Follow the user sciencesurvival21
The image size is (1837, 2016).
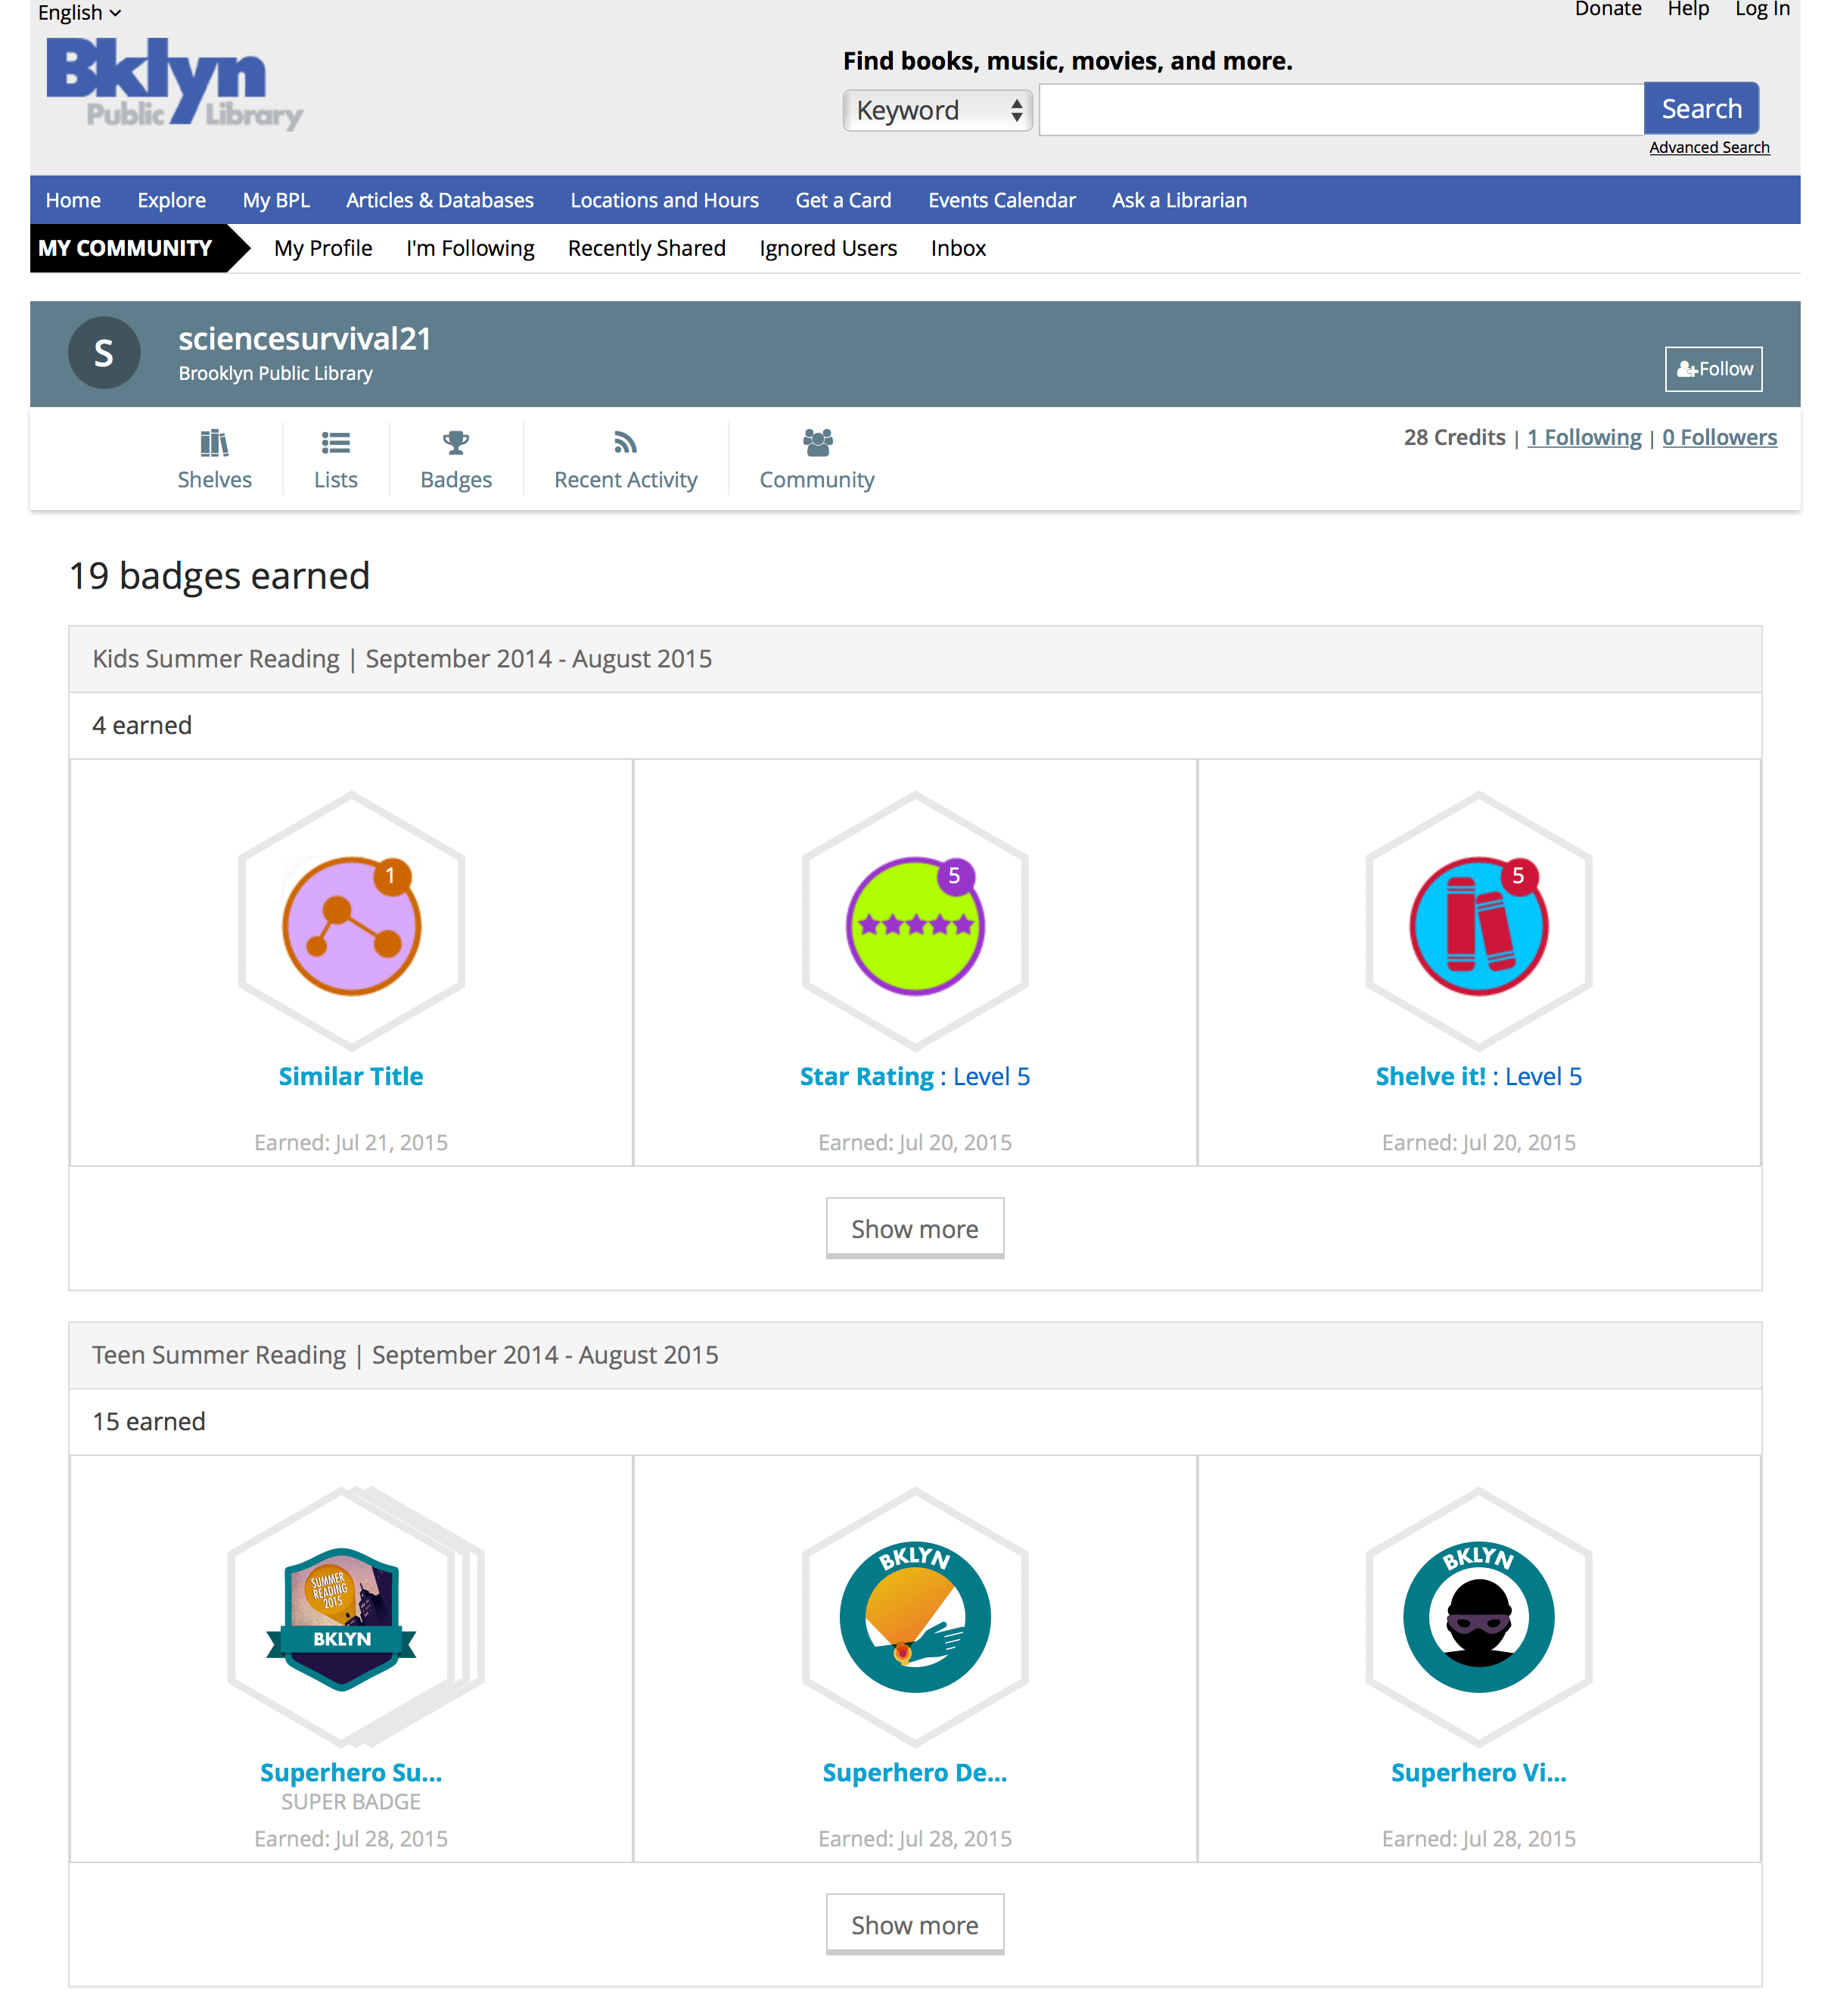[x=1713, y=369]
